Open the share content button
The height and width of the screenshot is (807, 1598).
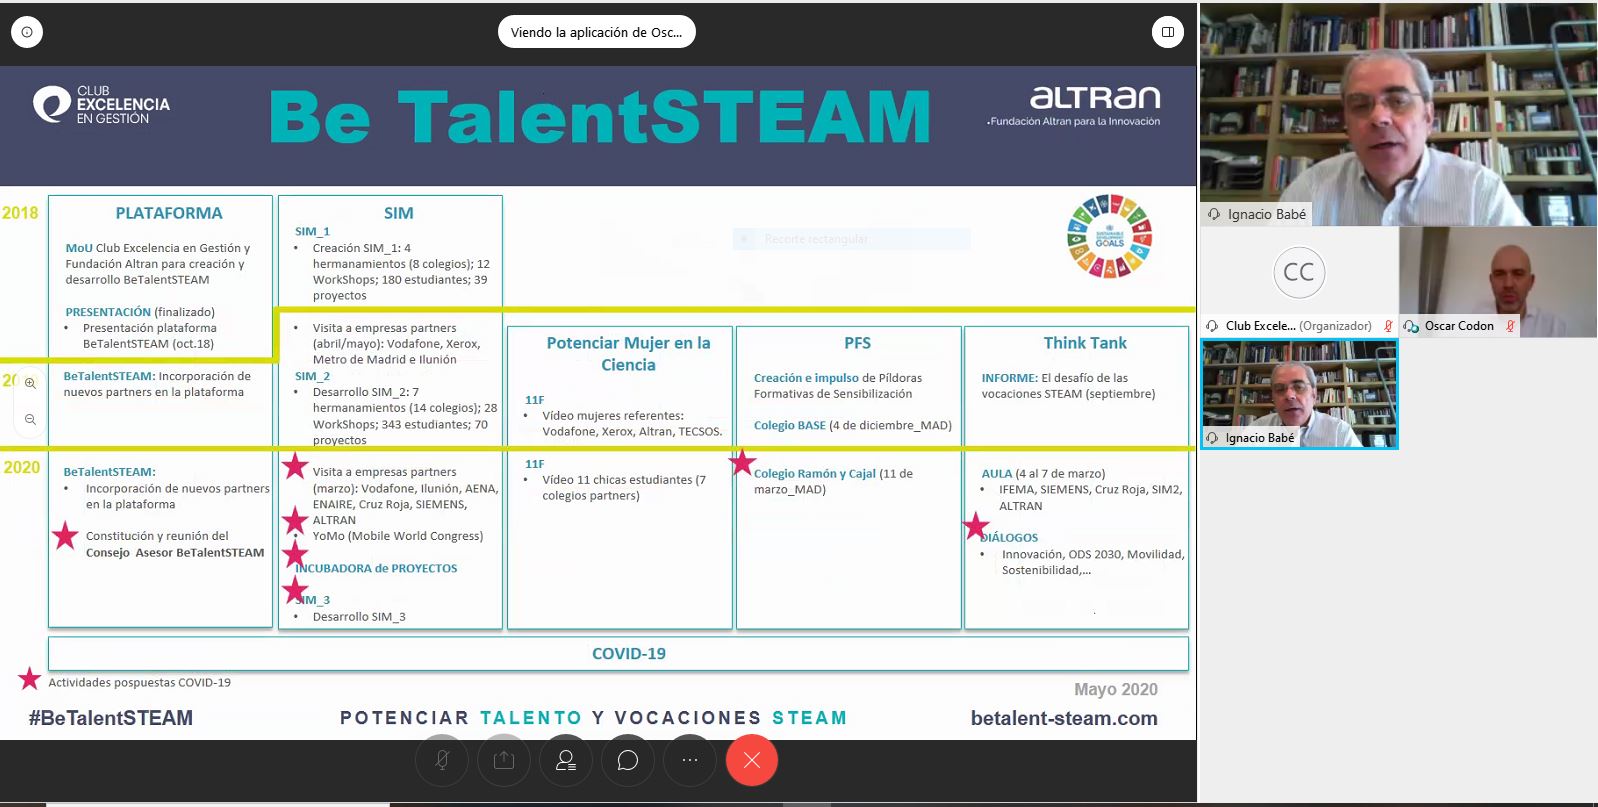[x=504, y=761]
